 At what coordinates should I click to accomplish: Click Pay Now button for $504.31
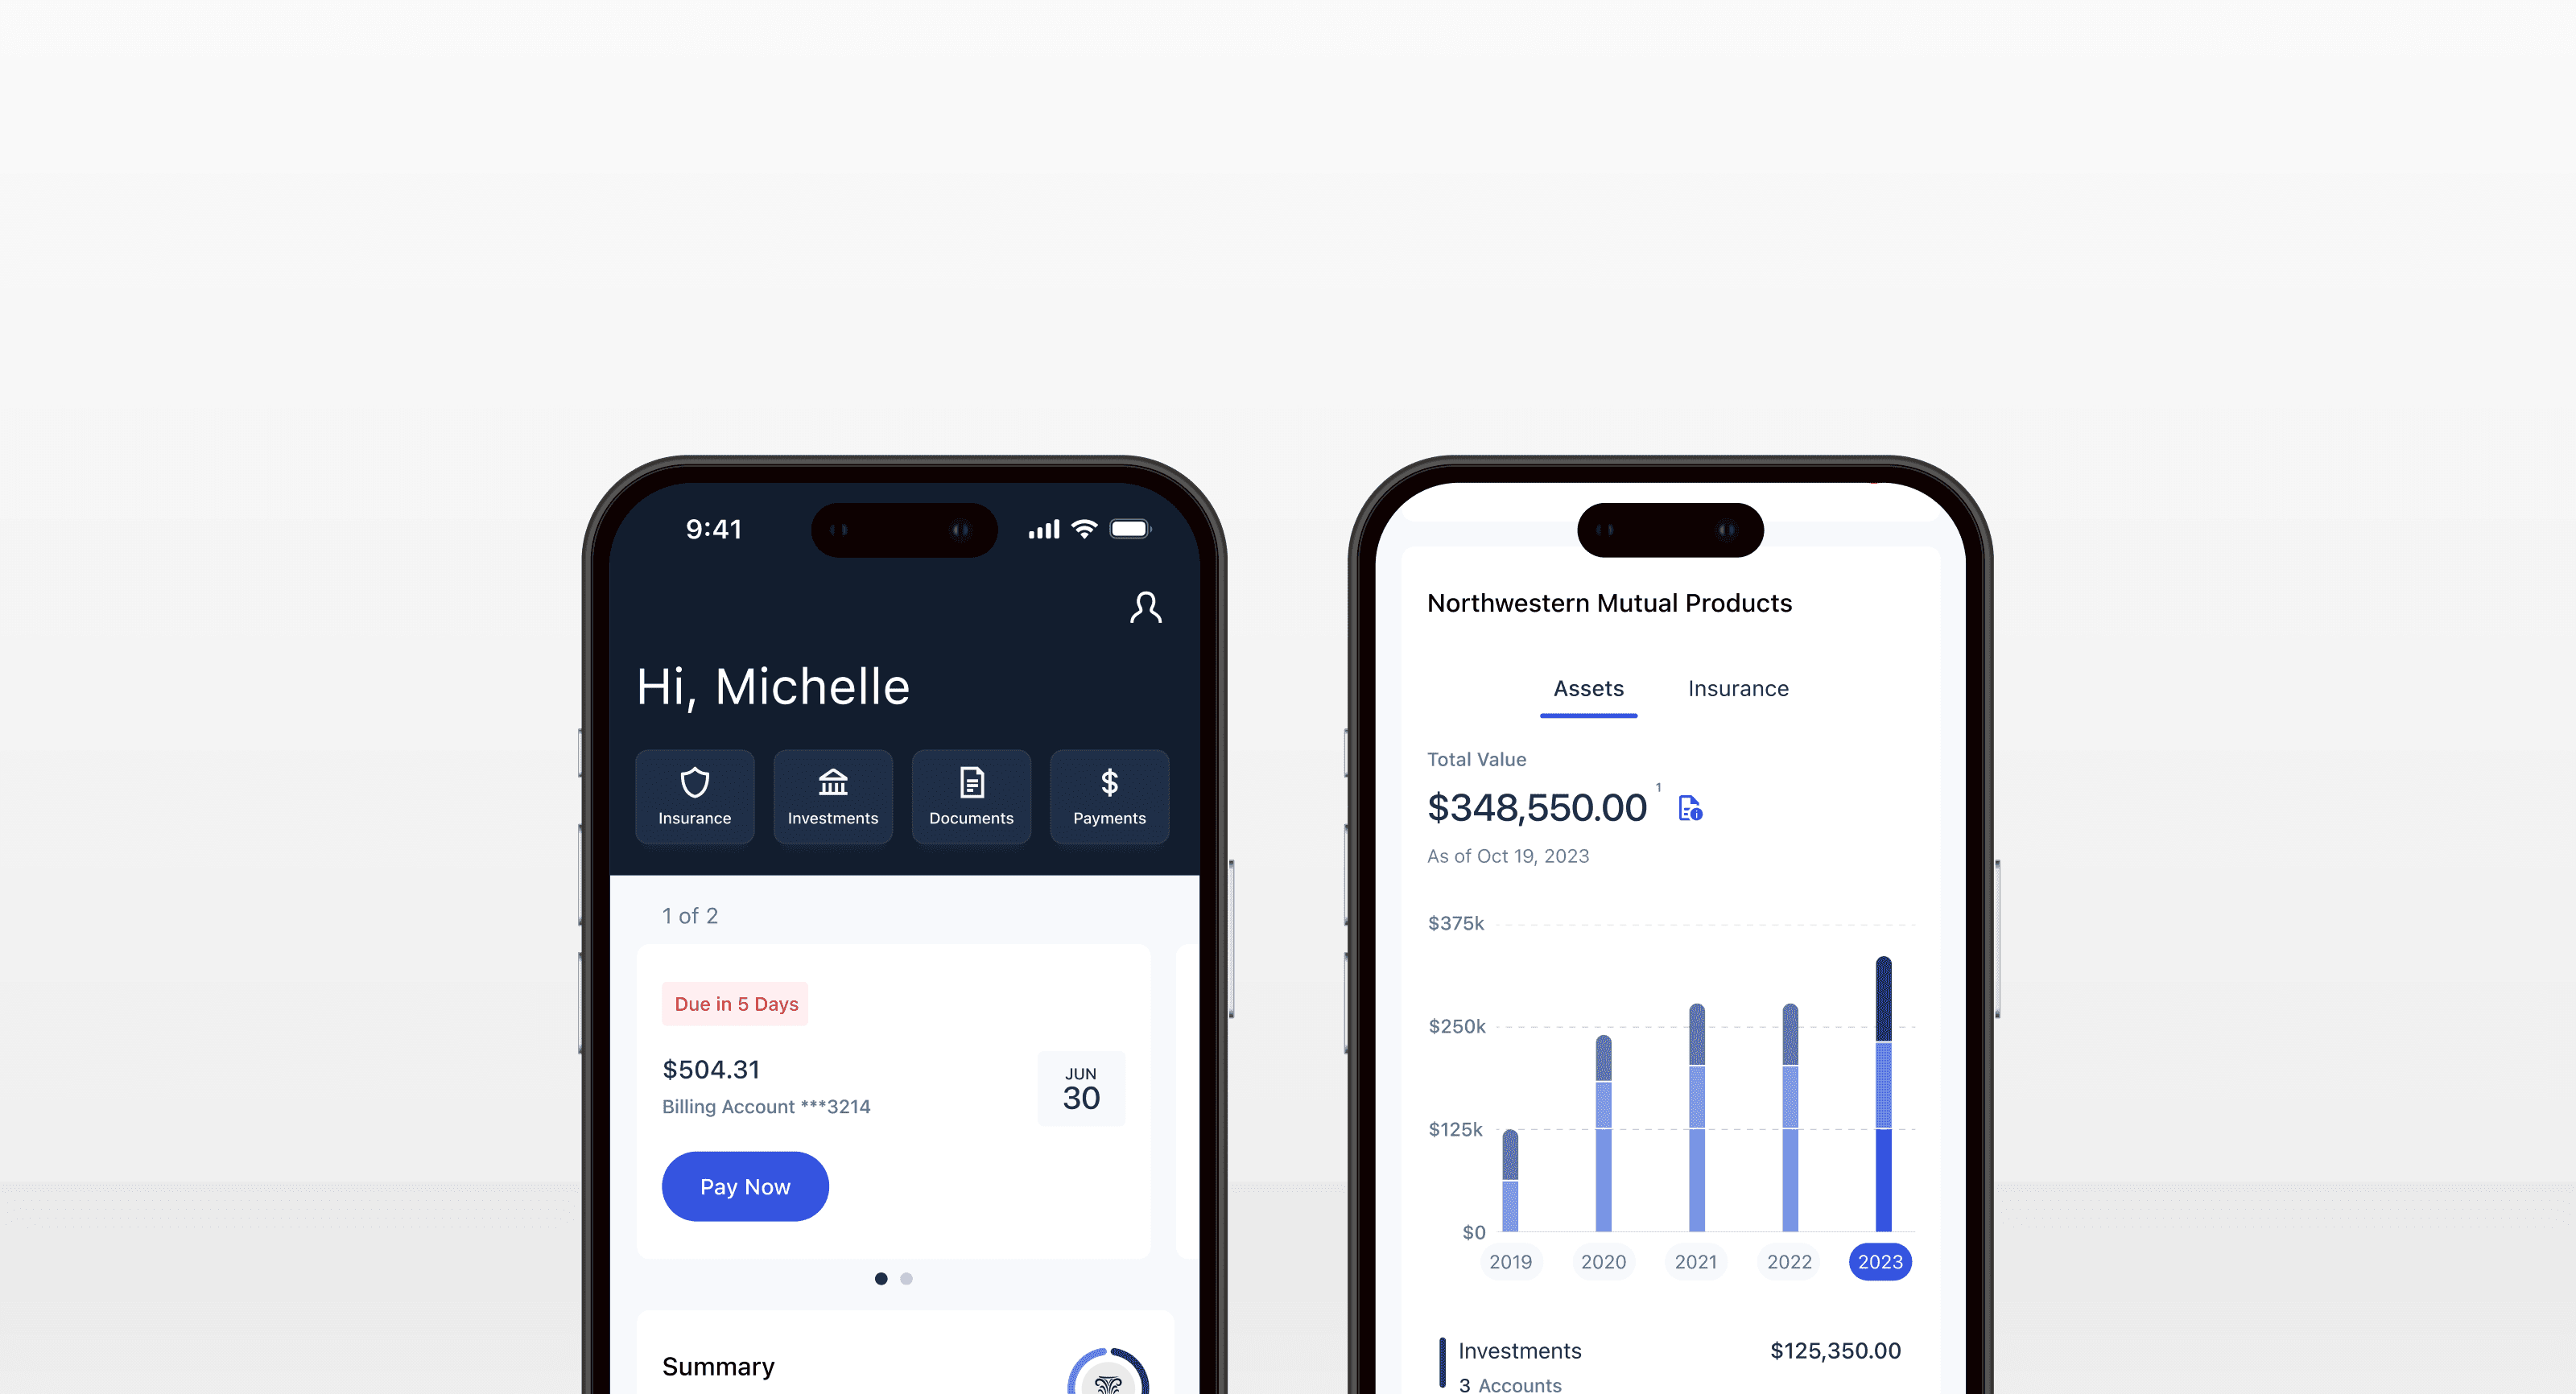click(745, 1186)
